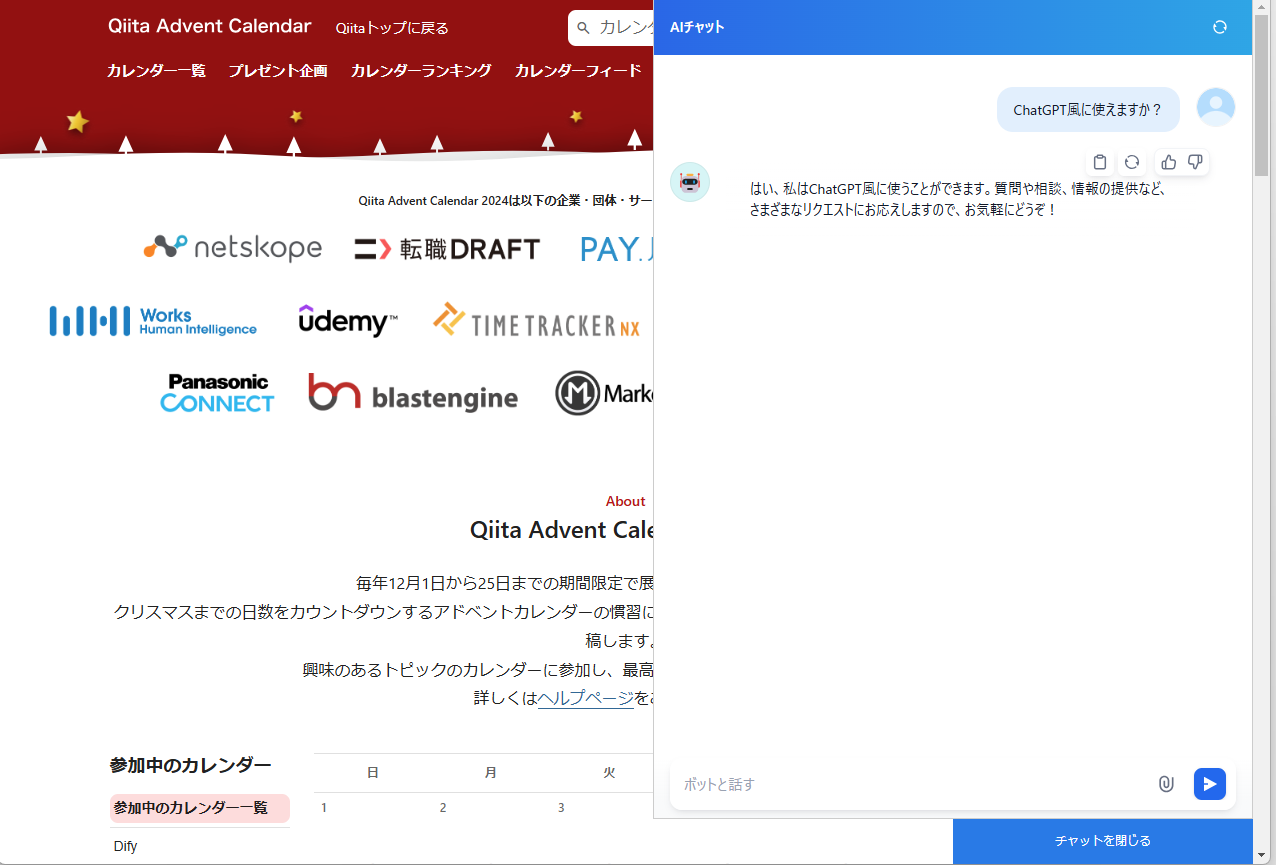
Task: Open the netskope sponsor logo
Action: tap(233, 247)
